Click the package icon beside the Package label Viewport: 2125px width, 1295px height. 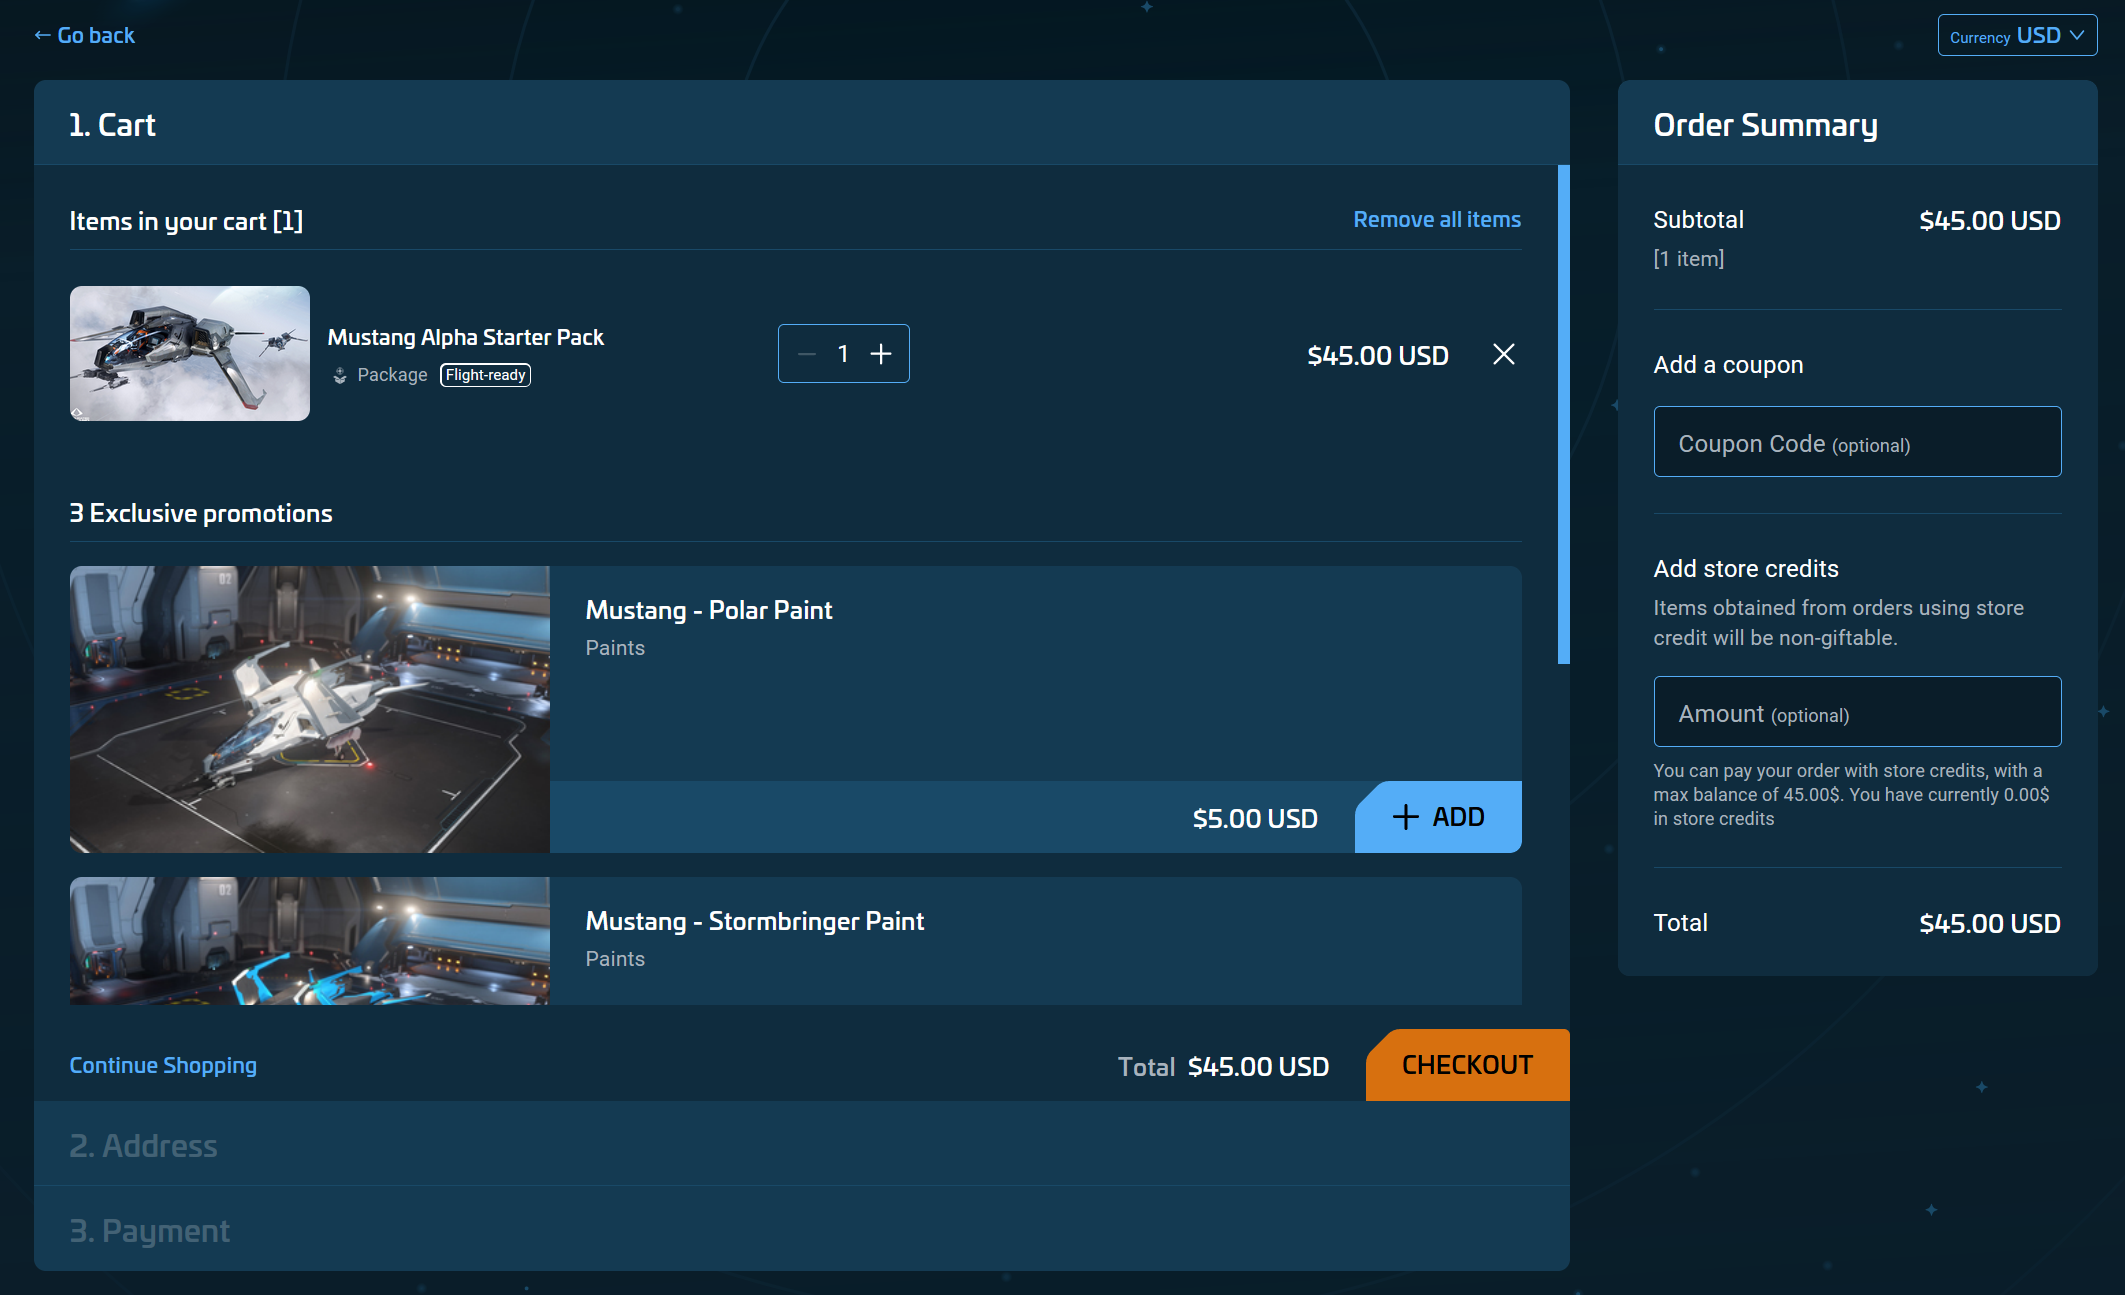tap(340, 375)
